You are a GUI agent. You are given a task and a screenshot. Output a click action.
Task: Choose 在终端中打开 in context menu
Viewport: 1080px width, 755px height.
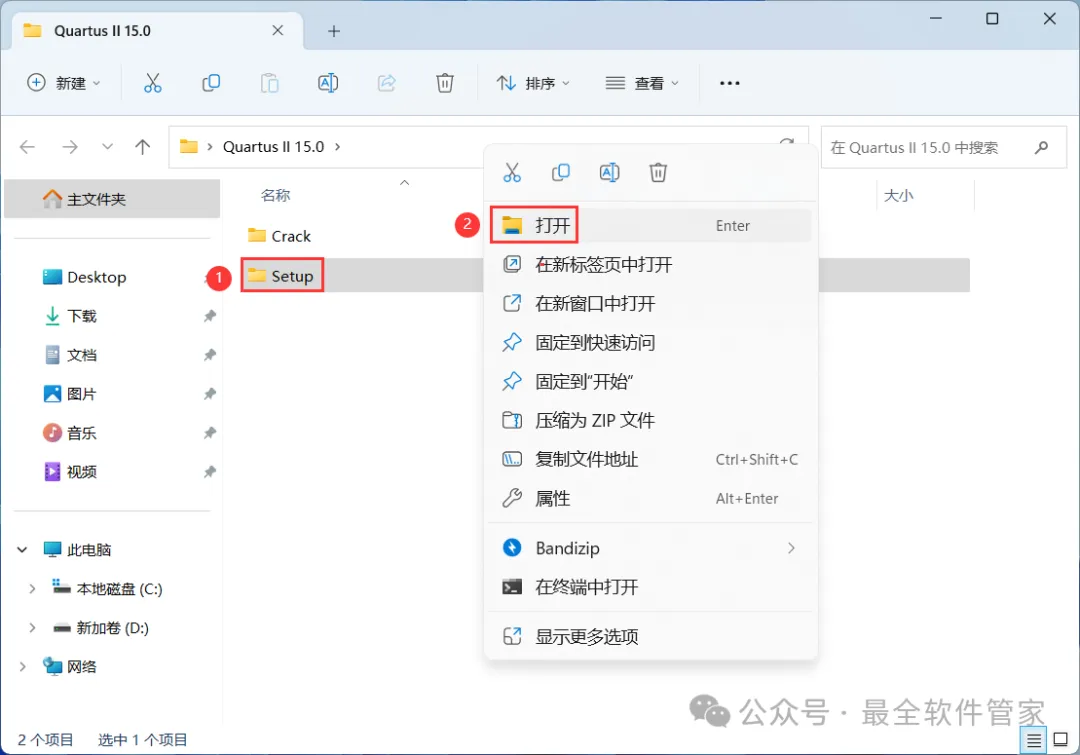(650, 587)
